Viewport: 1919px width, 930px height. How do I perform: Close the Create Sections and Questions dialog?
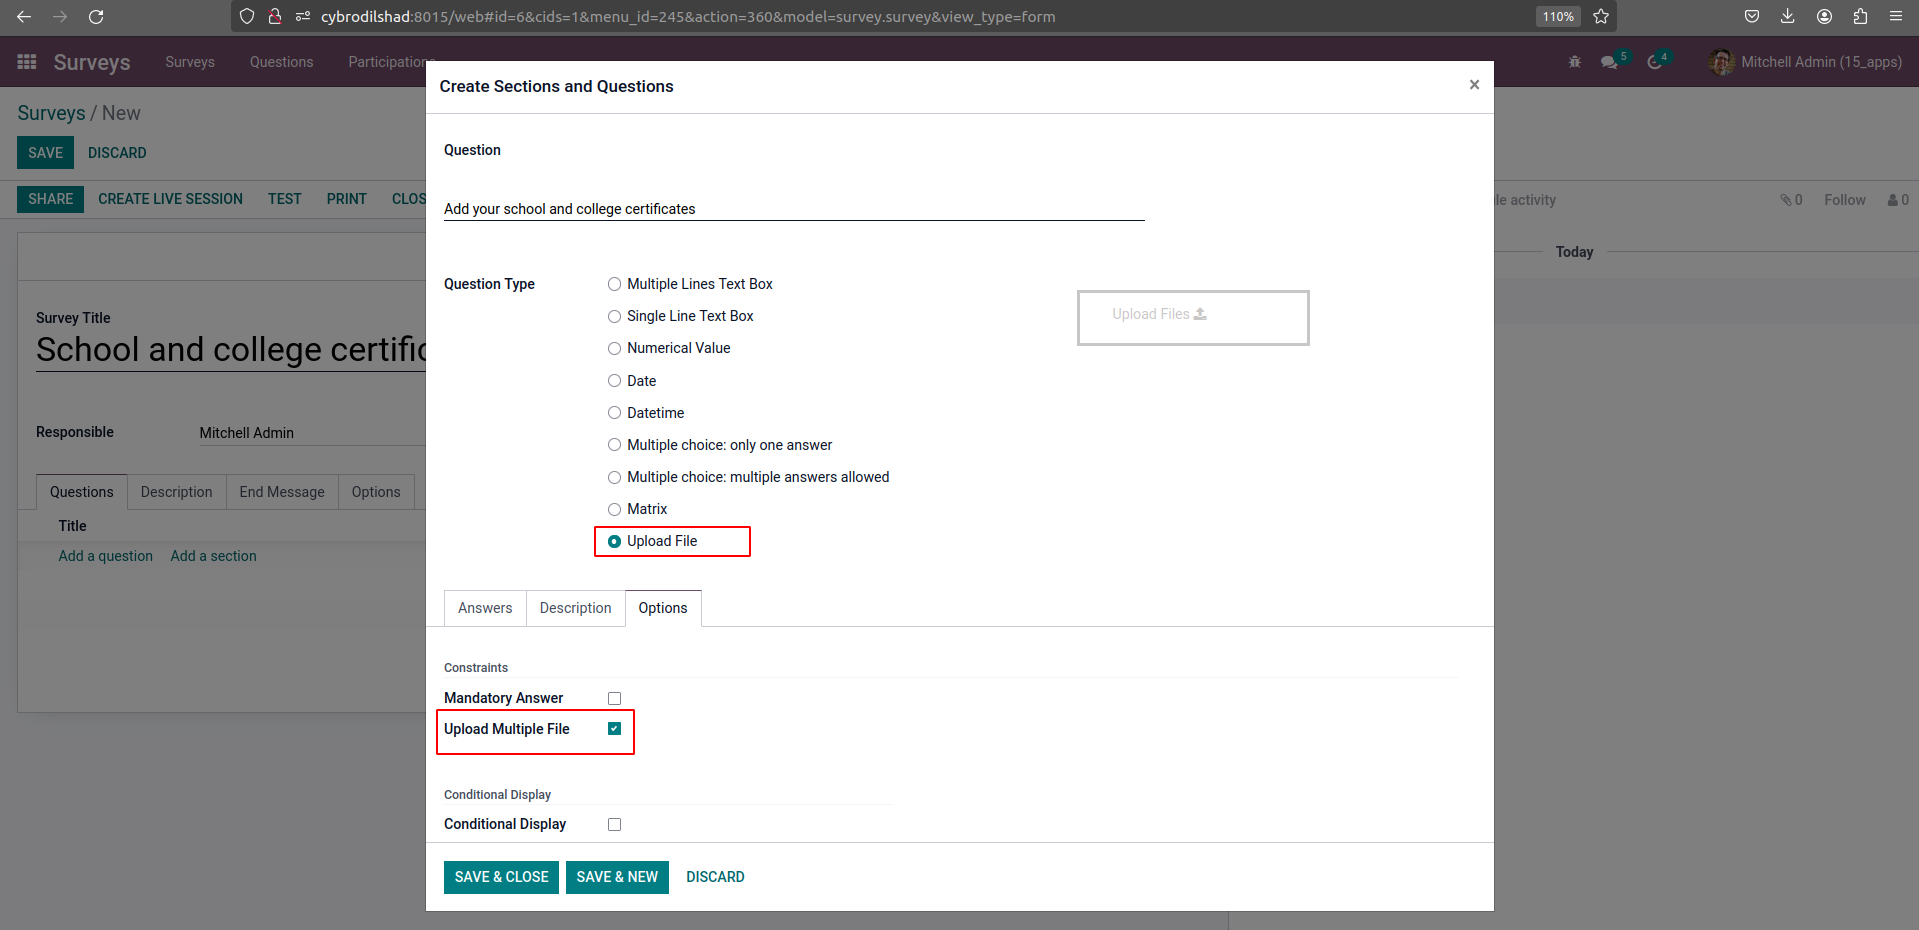pyautogui.click(x=1474, y=85)
